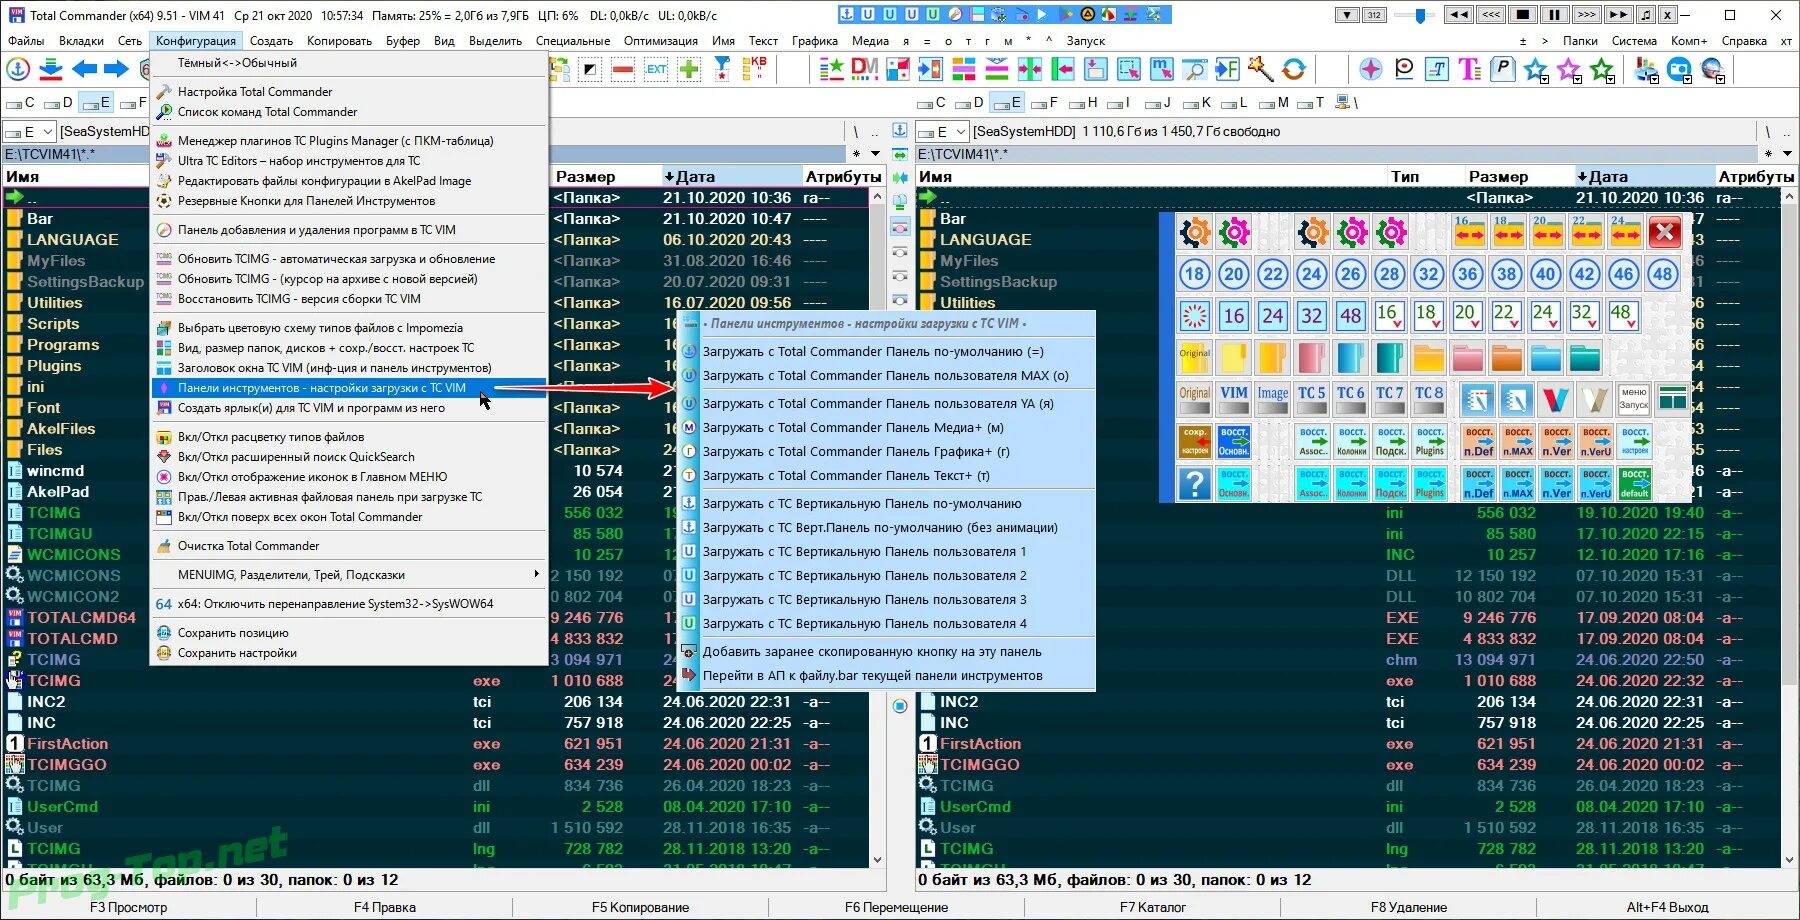Click the red minus toolbar icon
The image size is (1800, 920).
[x=623, y=69]
